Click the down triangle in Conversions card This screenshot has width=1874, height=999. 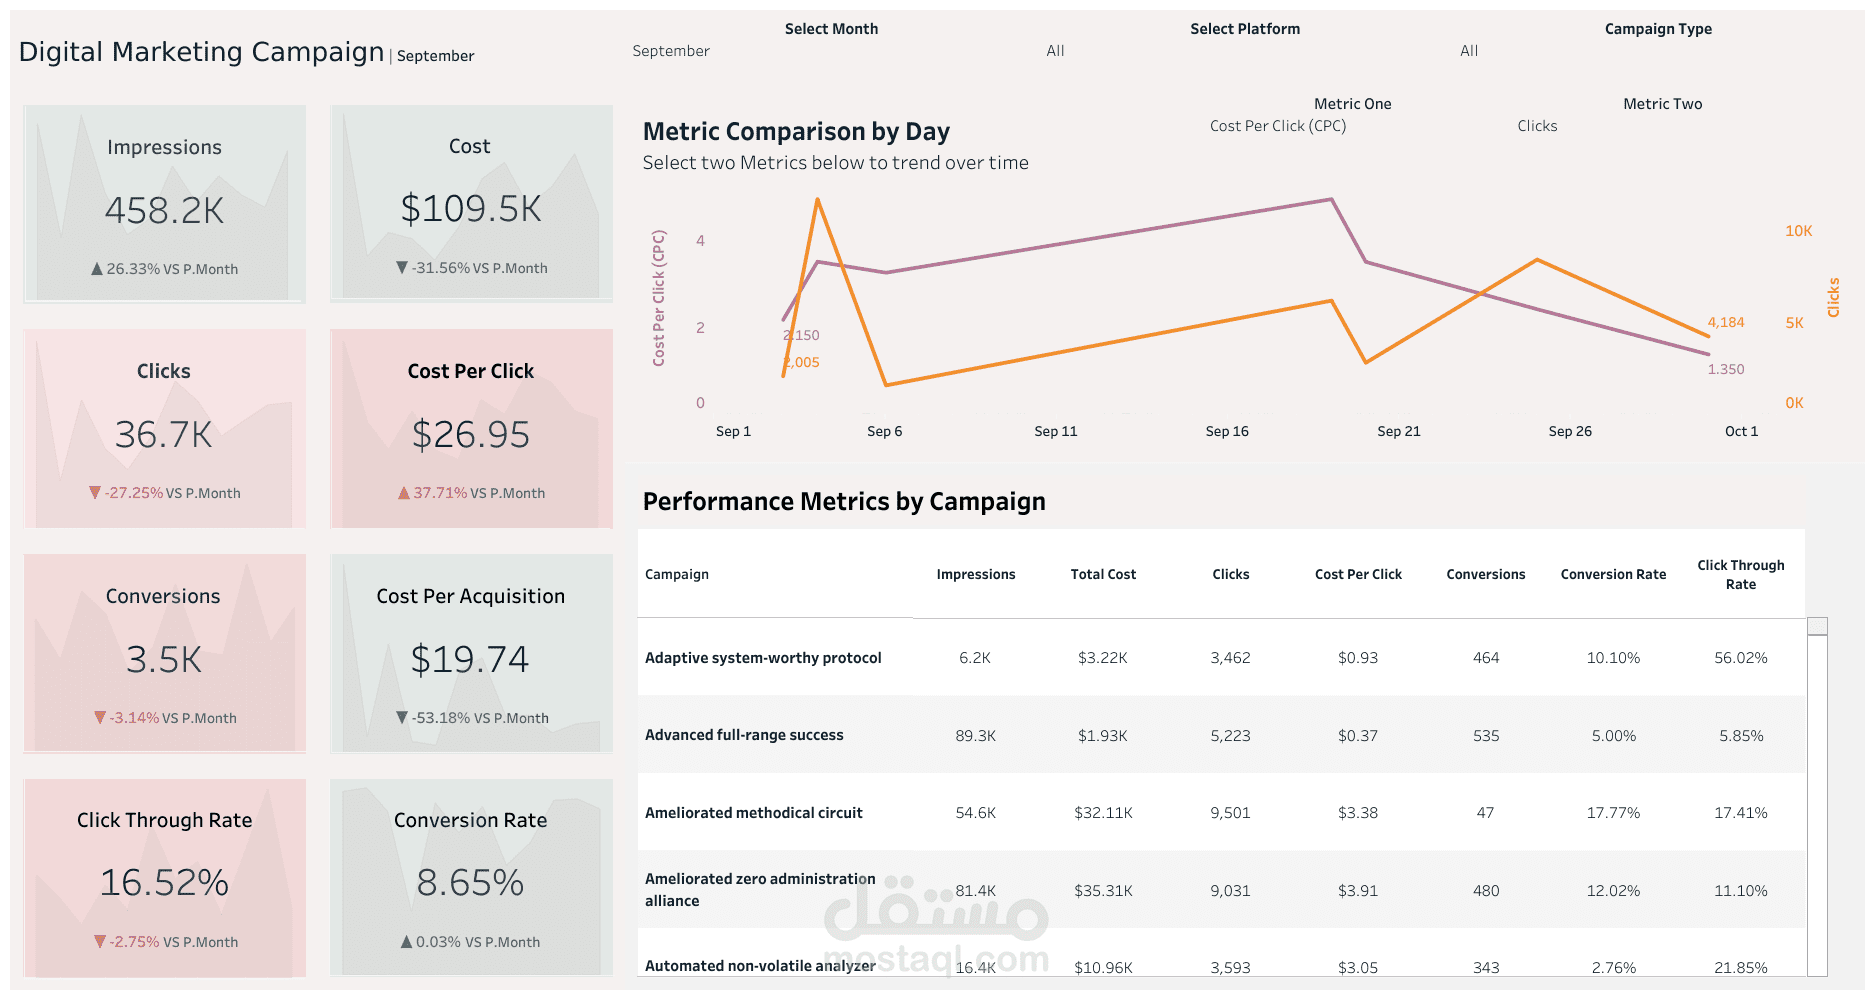100,718
